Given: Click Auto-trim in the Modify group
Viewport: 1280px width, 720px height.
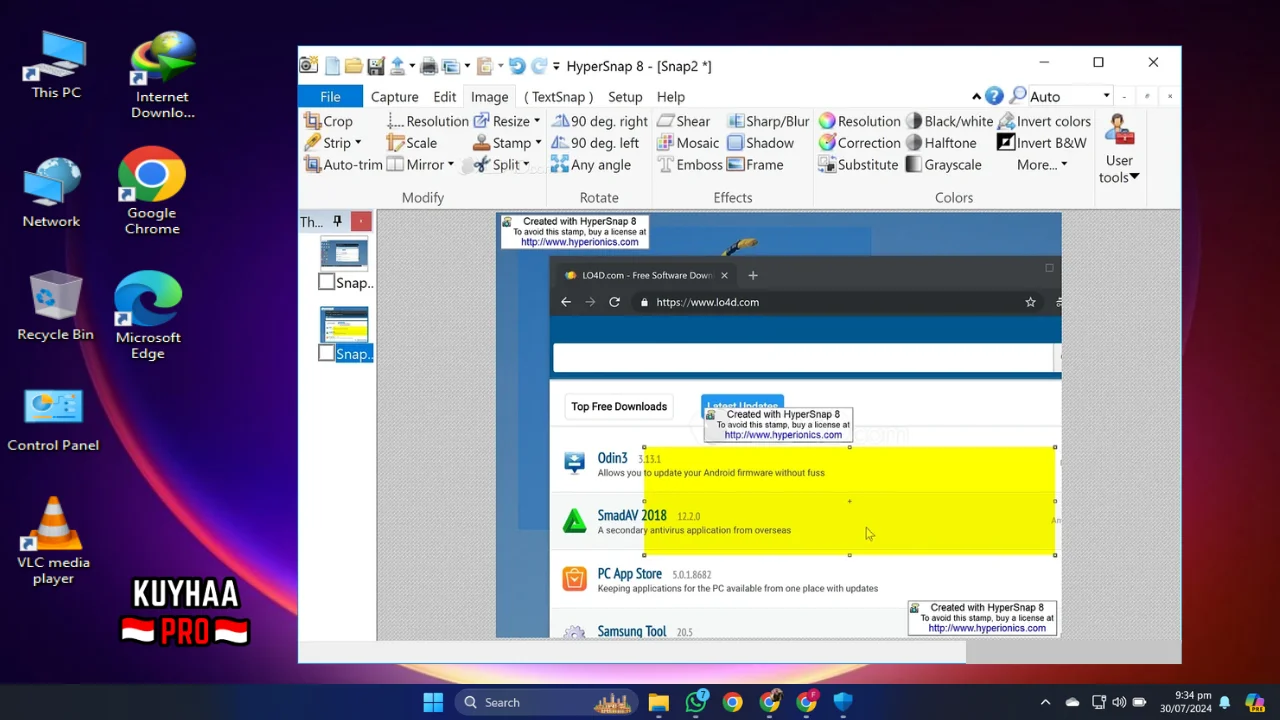Looking at the screenshot, I should (x=344, y=165).
